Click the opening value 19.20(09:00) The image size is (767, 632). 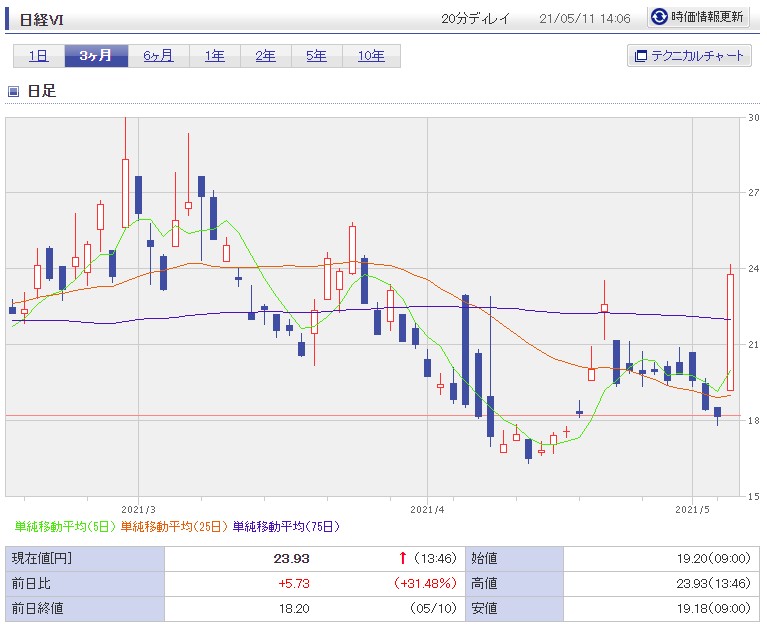pyautogui.click(x=713, y=558)
